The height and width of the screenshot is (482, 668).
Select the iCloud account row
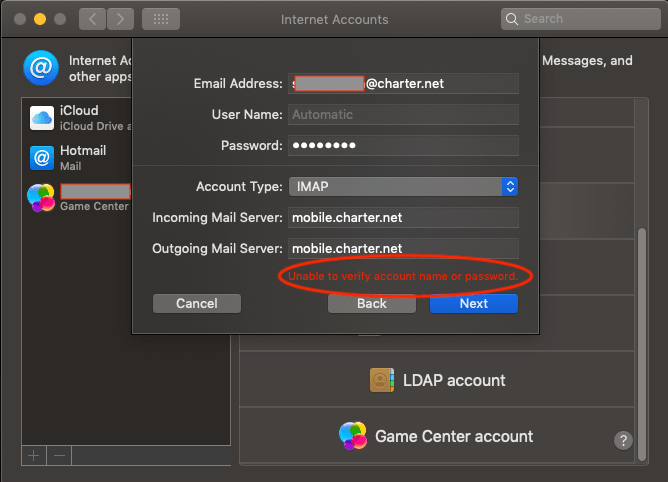pyautogui.click(x=77, y=118)
